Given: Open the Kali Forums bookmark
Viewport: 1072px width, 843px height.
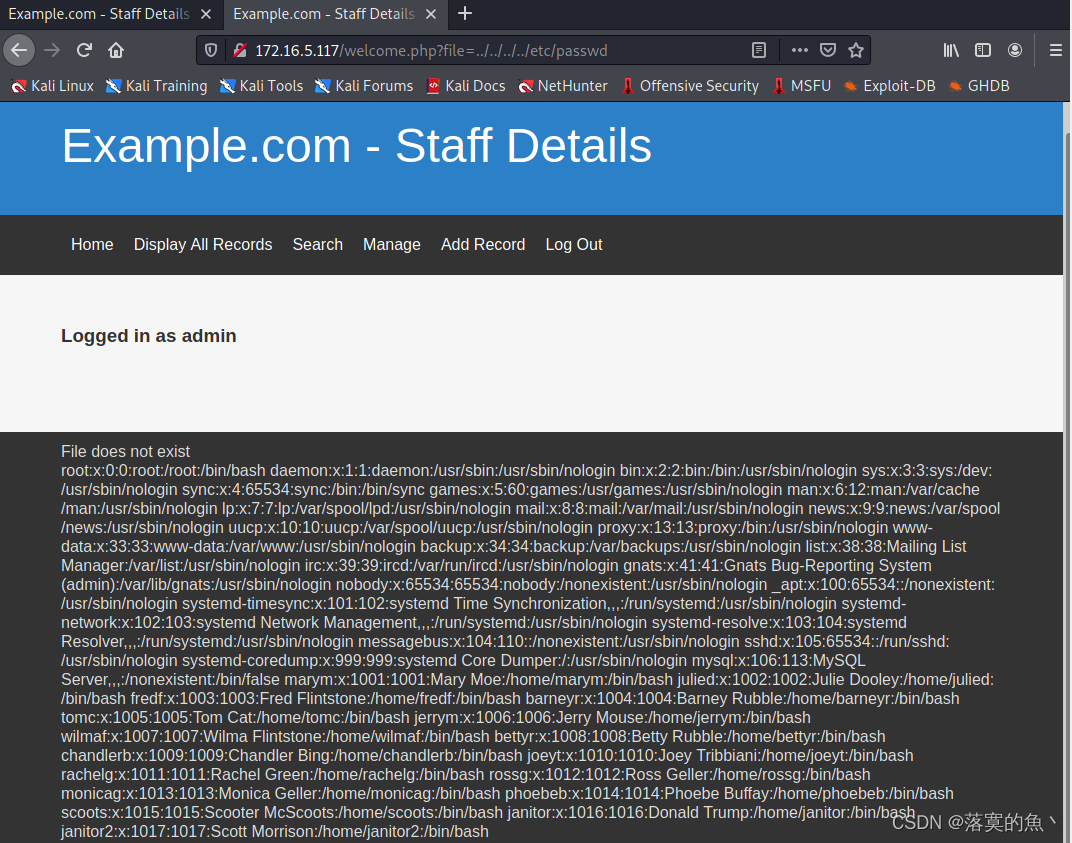Looking at the screenshot, I should pyautogui.click(x=364, y=86).
